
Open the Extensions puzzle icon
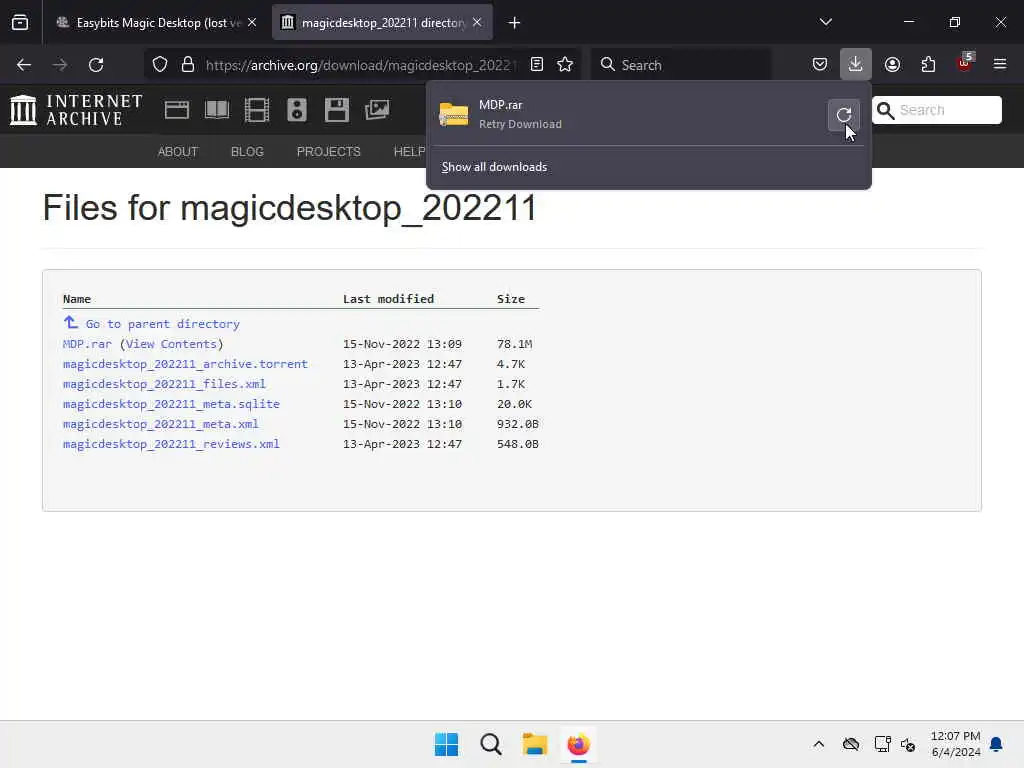coord(928,64)
